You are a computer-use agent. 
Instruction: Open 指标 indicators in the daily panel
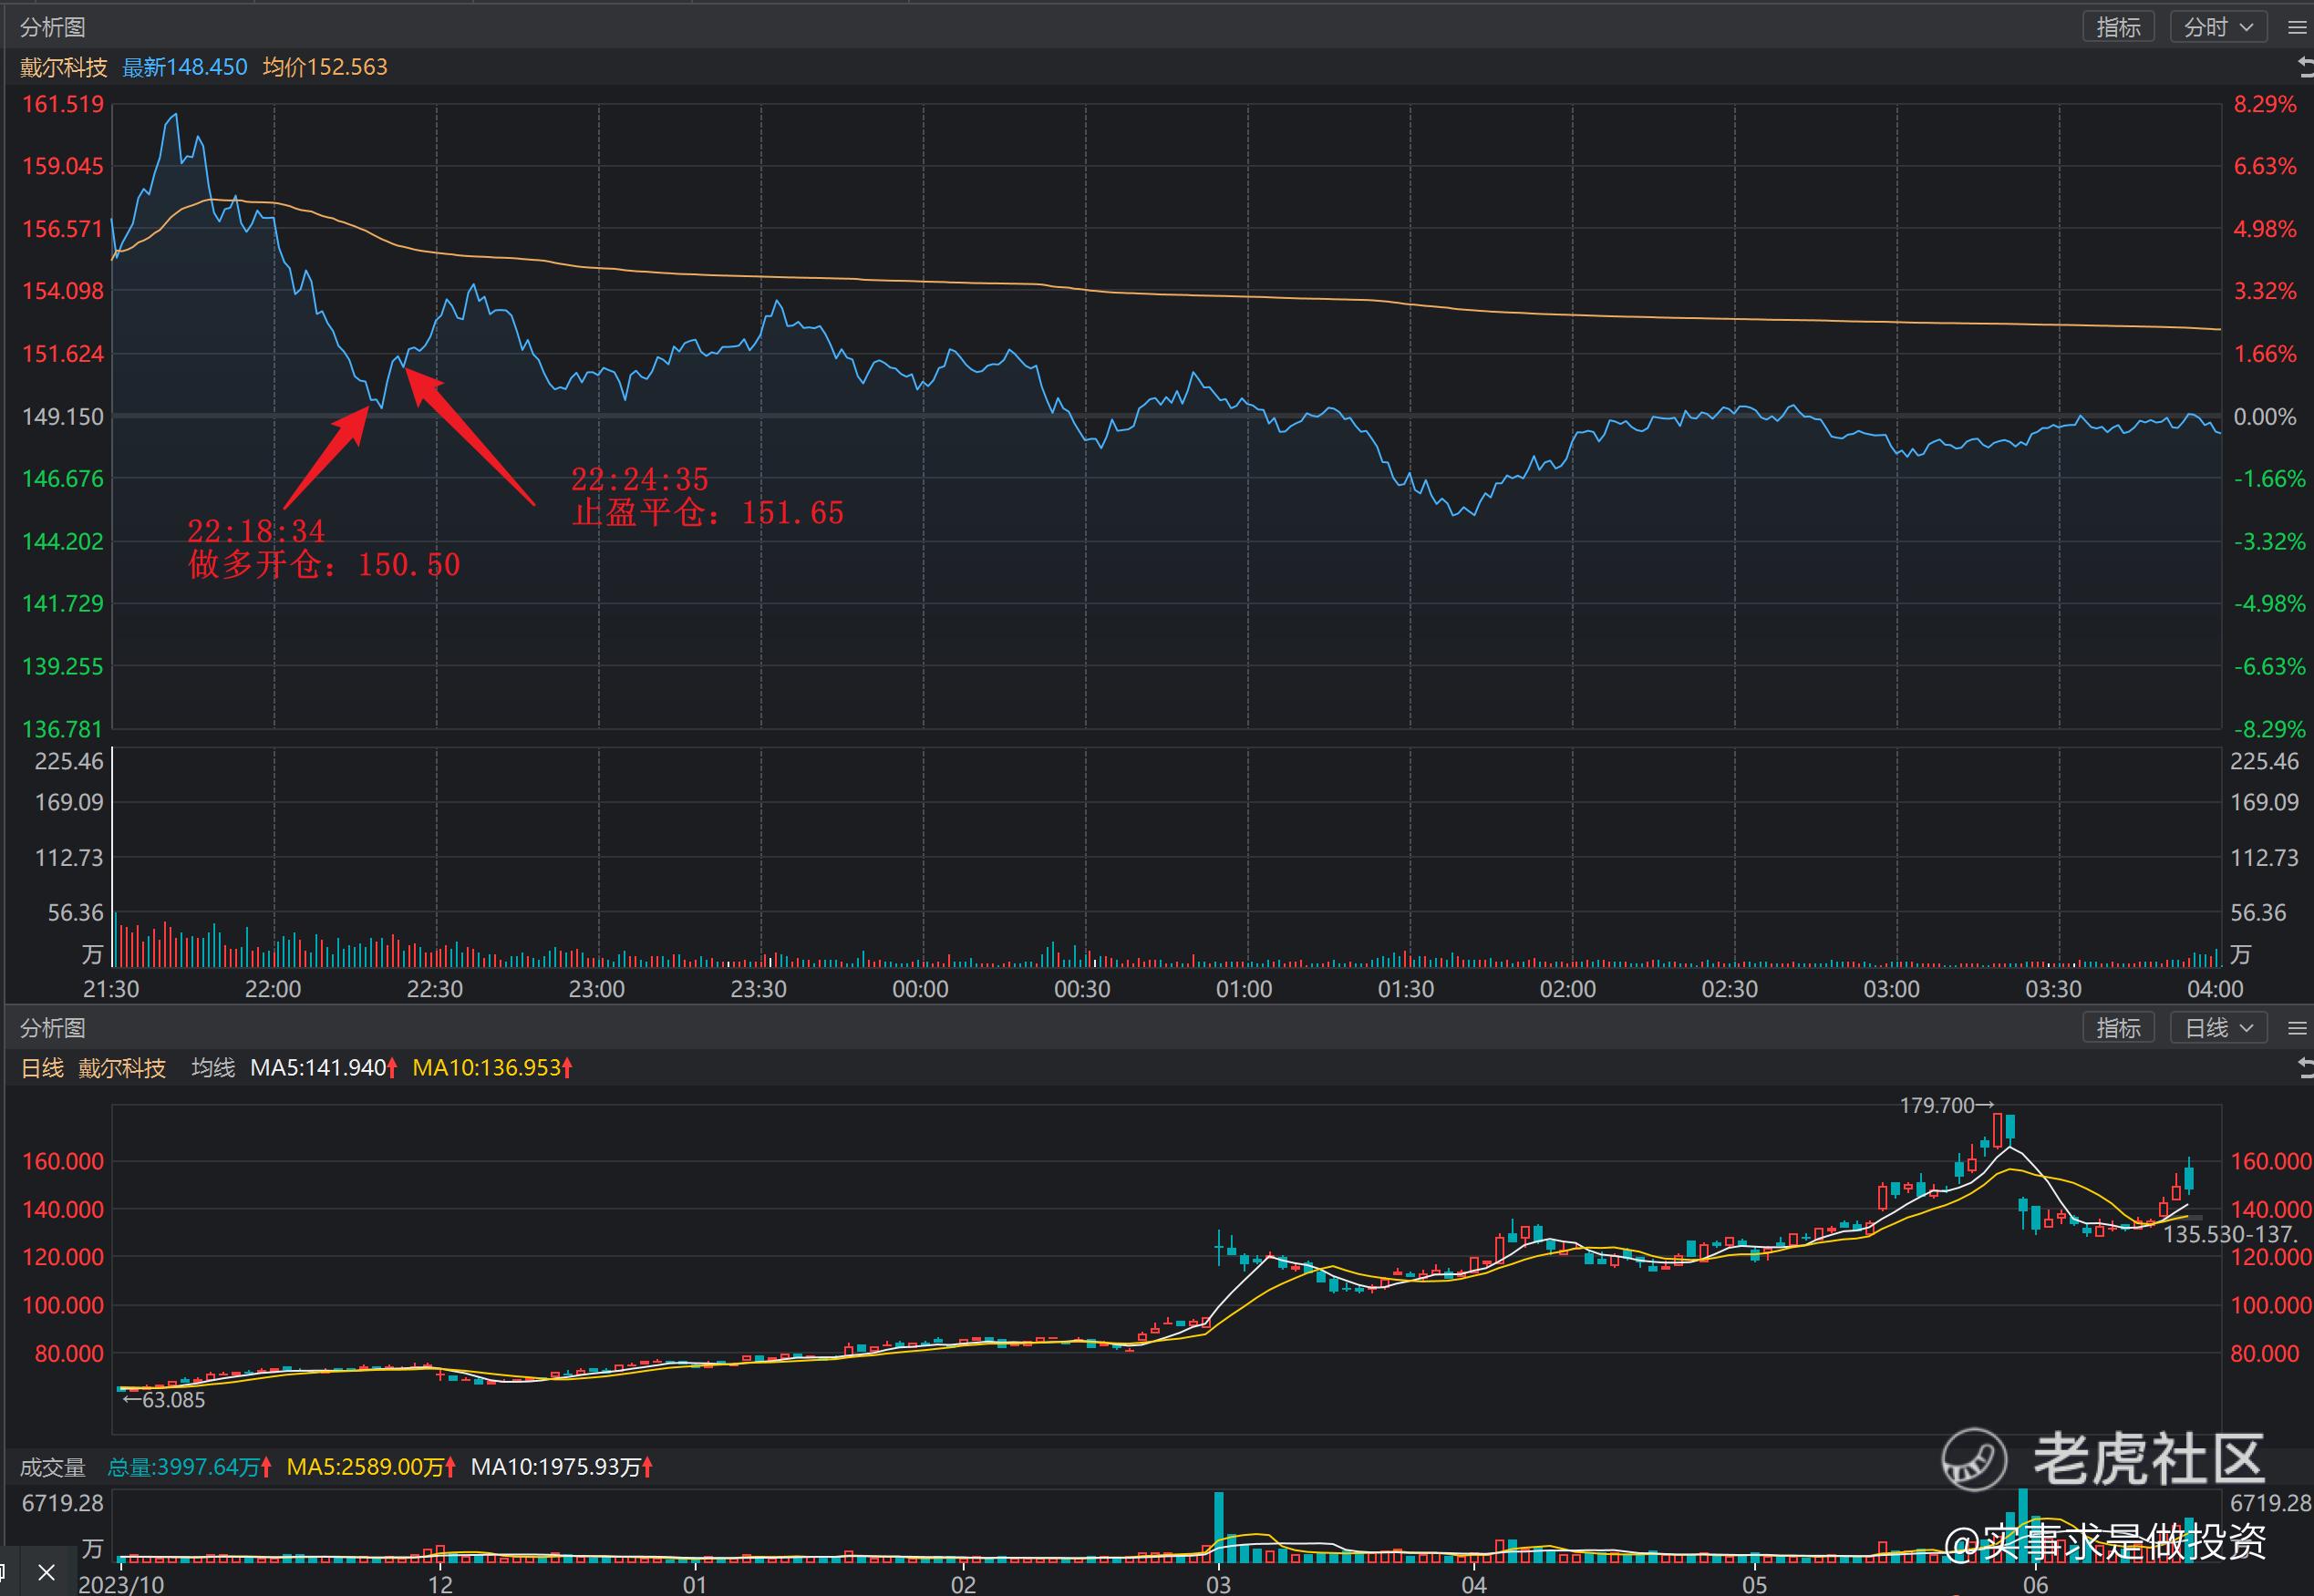[2118, 1028]
